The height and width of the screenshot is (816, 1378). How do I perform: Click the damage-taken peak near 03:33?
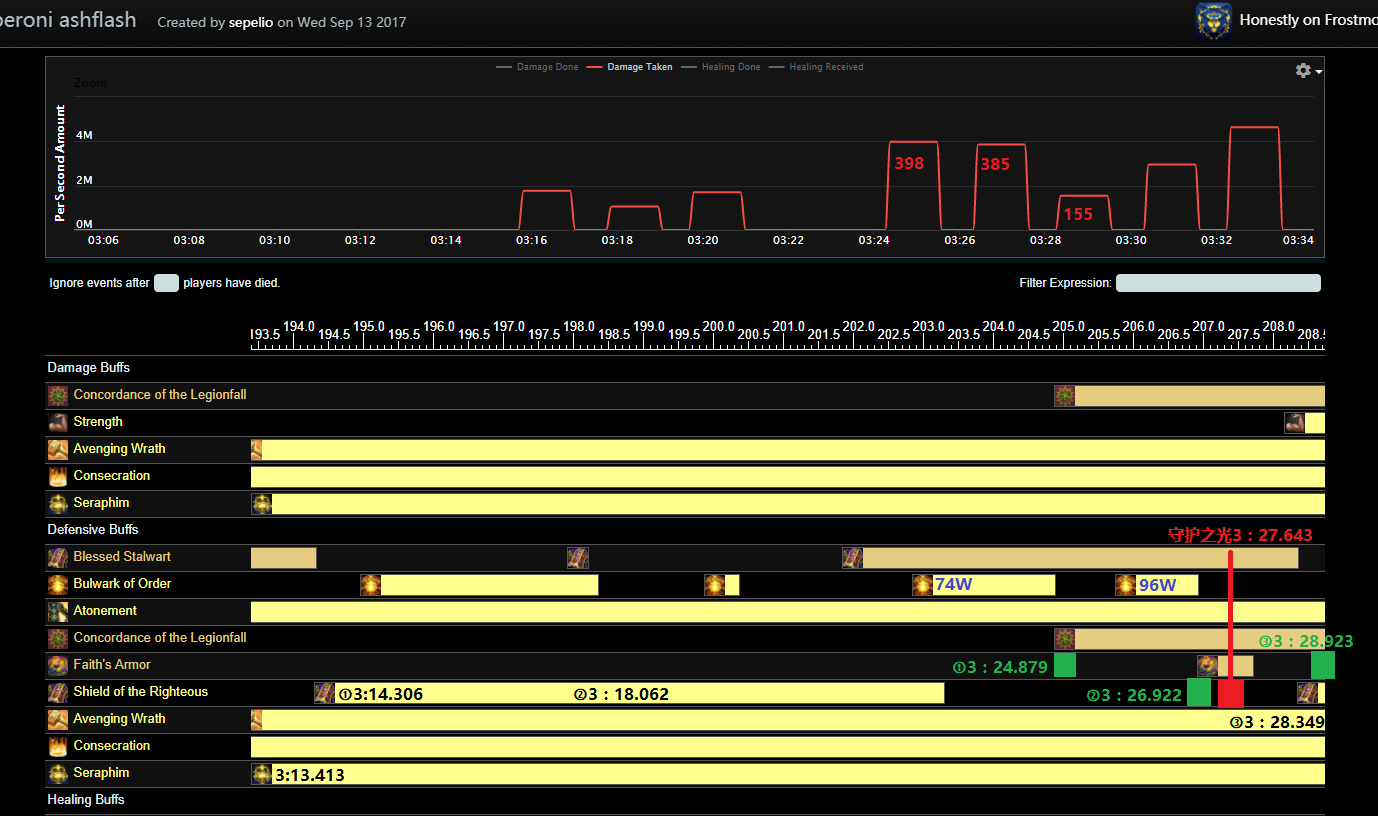point(1255,128)
